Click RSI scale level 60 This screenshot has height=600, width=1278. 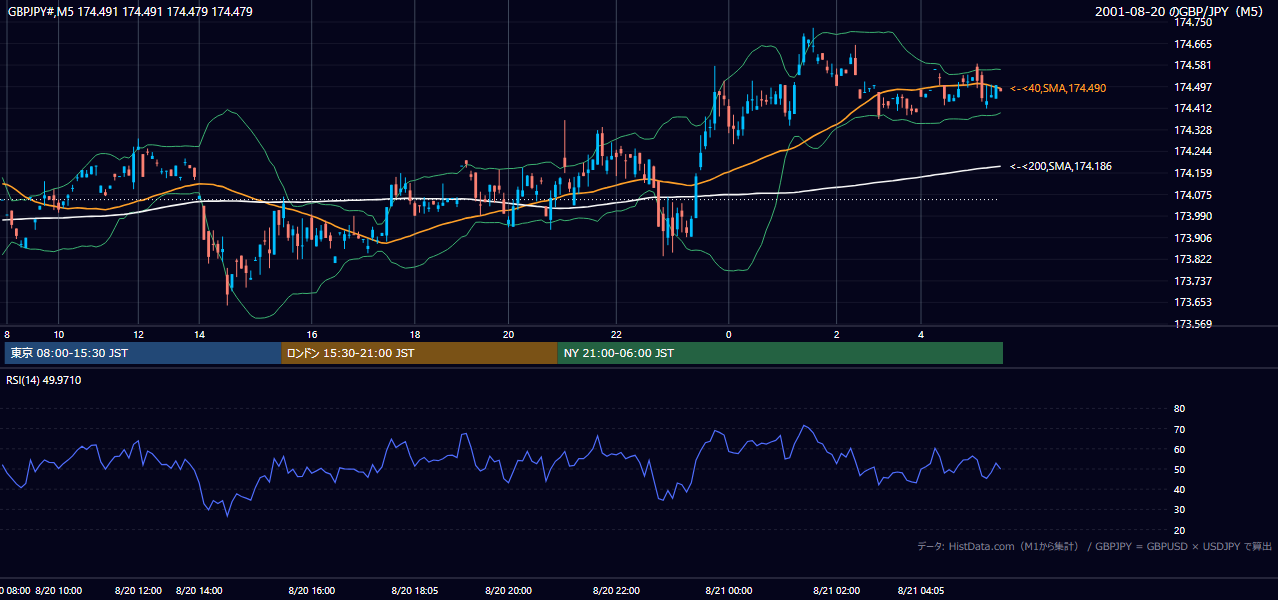tap(1179, 449)
